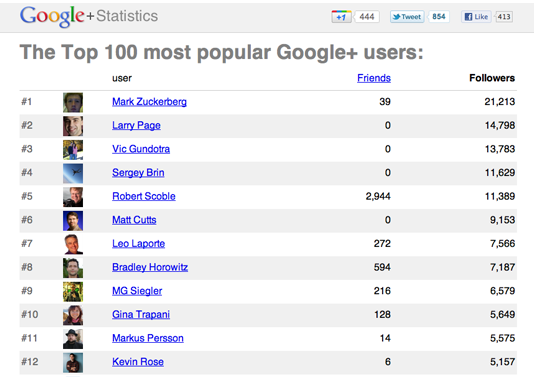The width and height of the screenshot is (534, 383).
Task: Click the +1 count bubble 444
Action: coord(367,17)
